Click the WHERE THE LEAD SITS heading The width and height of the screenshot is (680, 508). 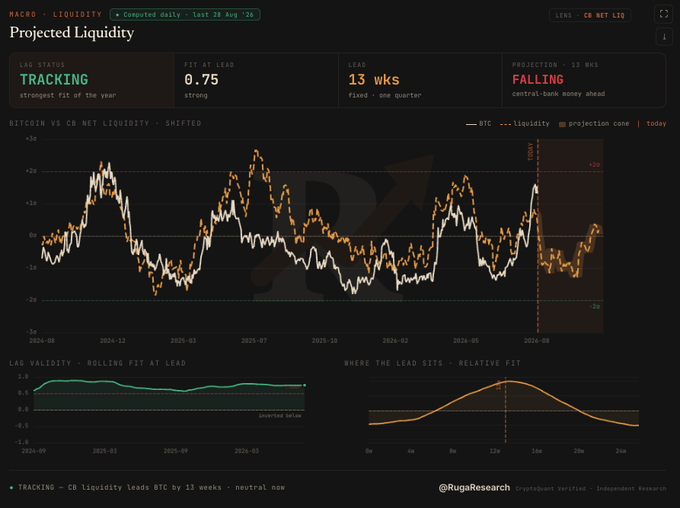(x=432, y=363)
